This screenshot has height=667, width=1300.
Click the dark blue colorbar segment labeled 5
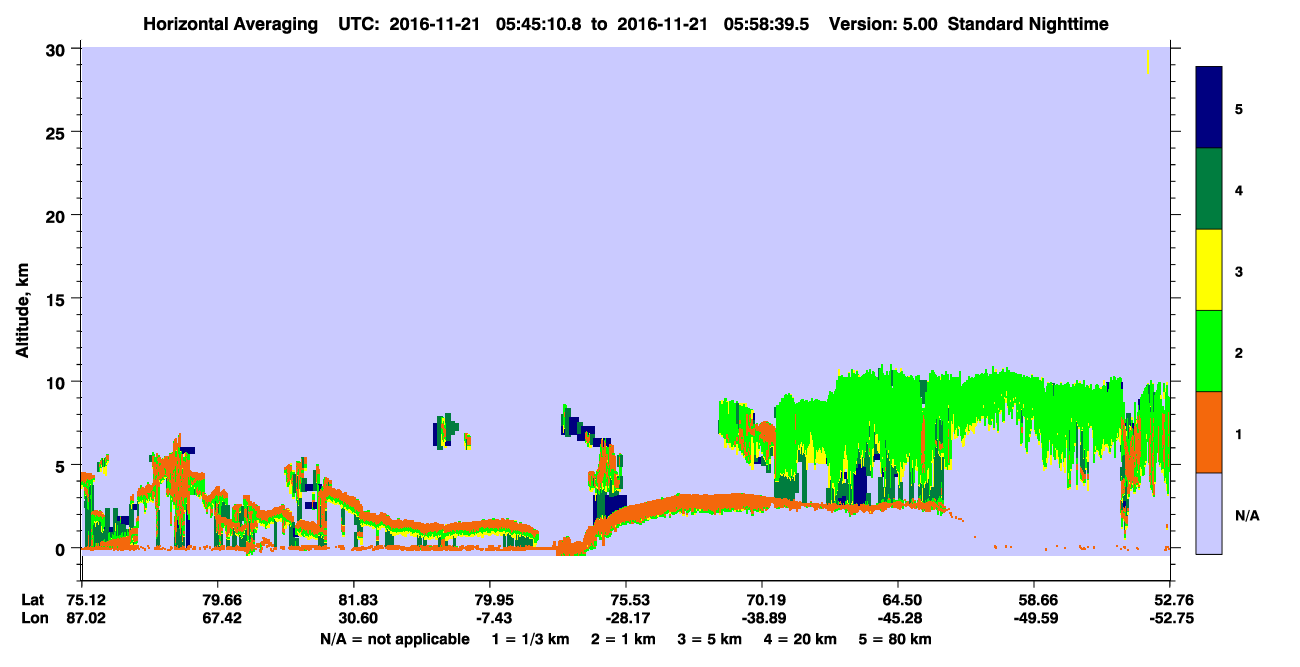coord(1209,108)
